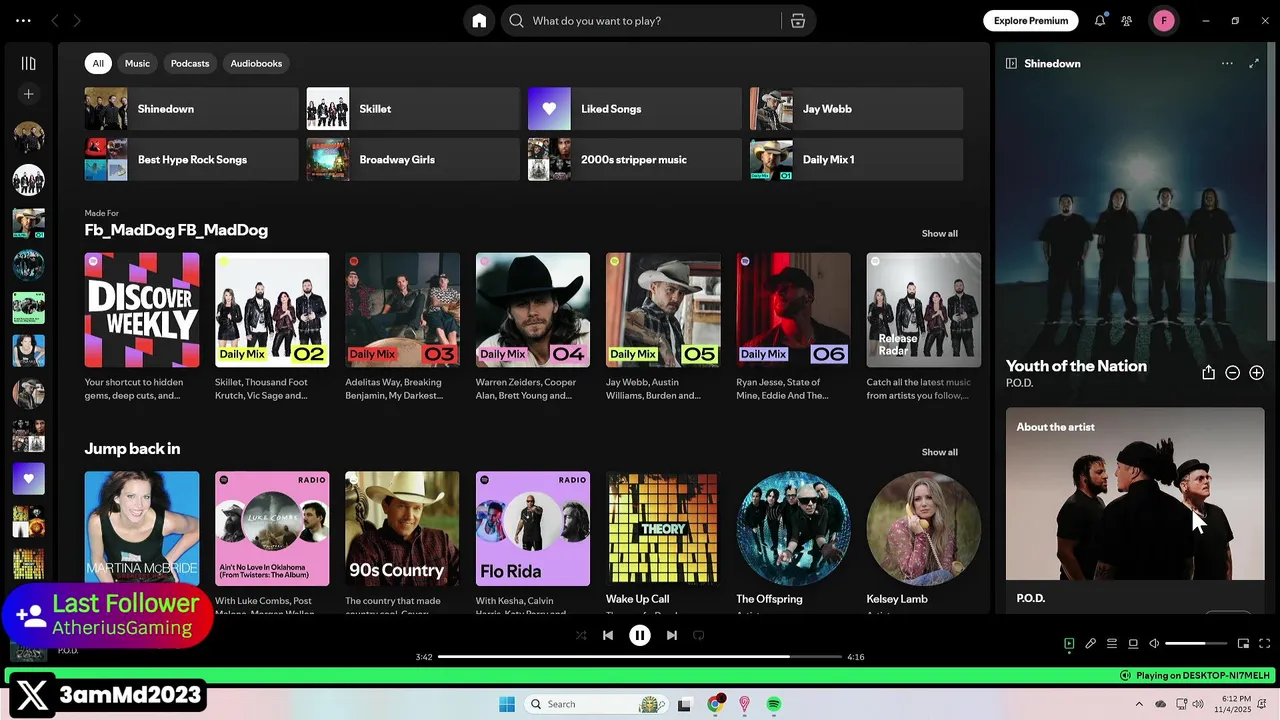1280x720 pixels.
Task: Click the plus Create playlist icon
Action: pos(28,94)
